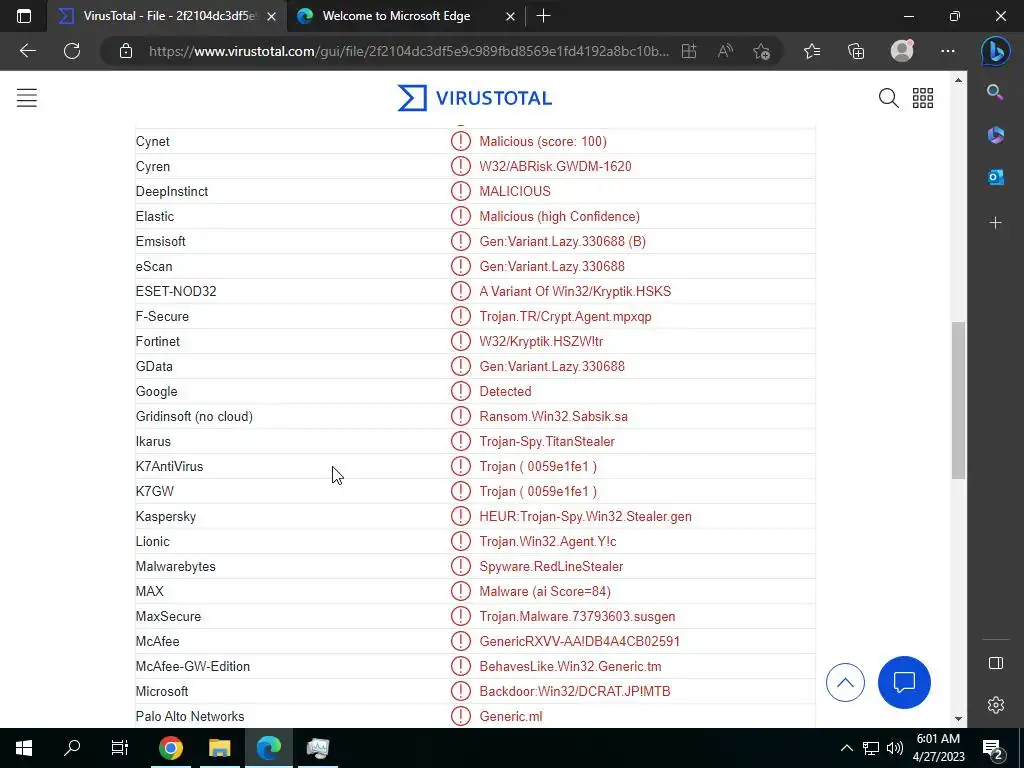Open File Explorer from the taskbar

(x=219, y=748)
